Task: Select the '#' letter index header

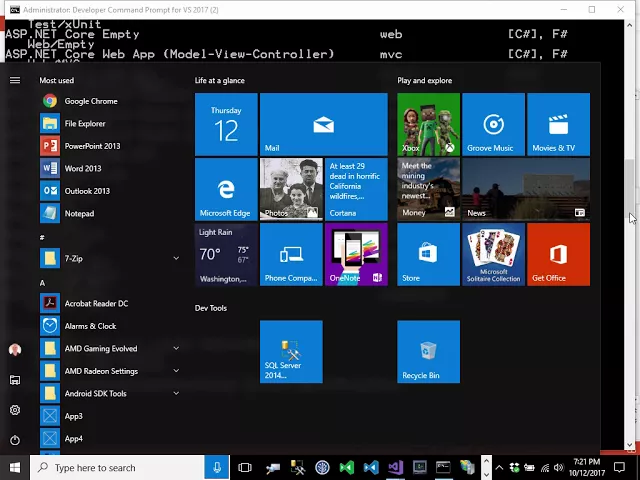Action: coord(42,237)
